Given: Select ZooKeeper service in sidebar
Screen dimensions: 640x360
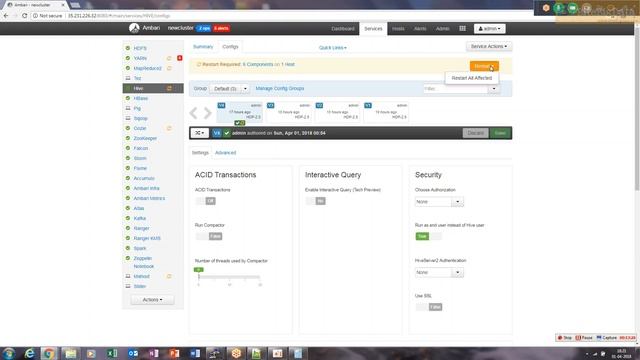Looking at the screenshot, I should tap(145, 138).
